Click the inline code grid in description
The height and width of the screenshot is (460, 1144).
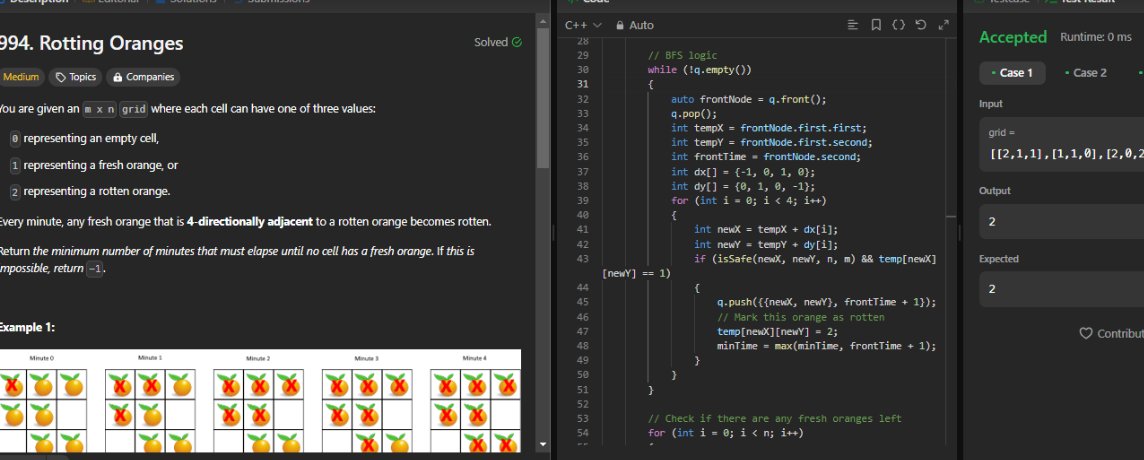[134, 110]
